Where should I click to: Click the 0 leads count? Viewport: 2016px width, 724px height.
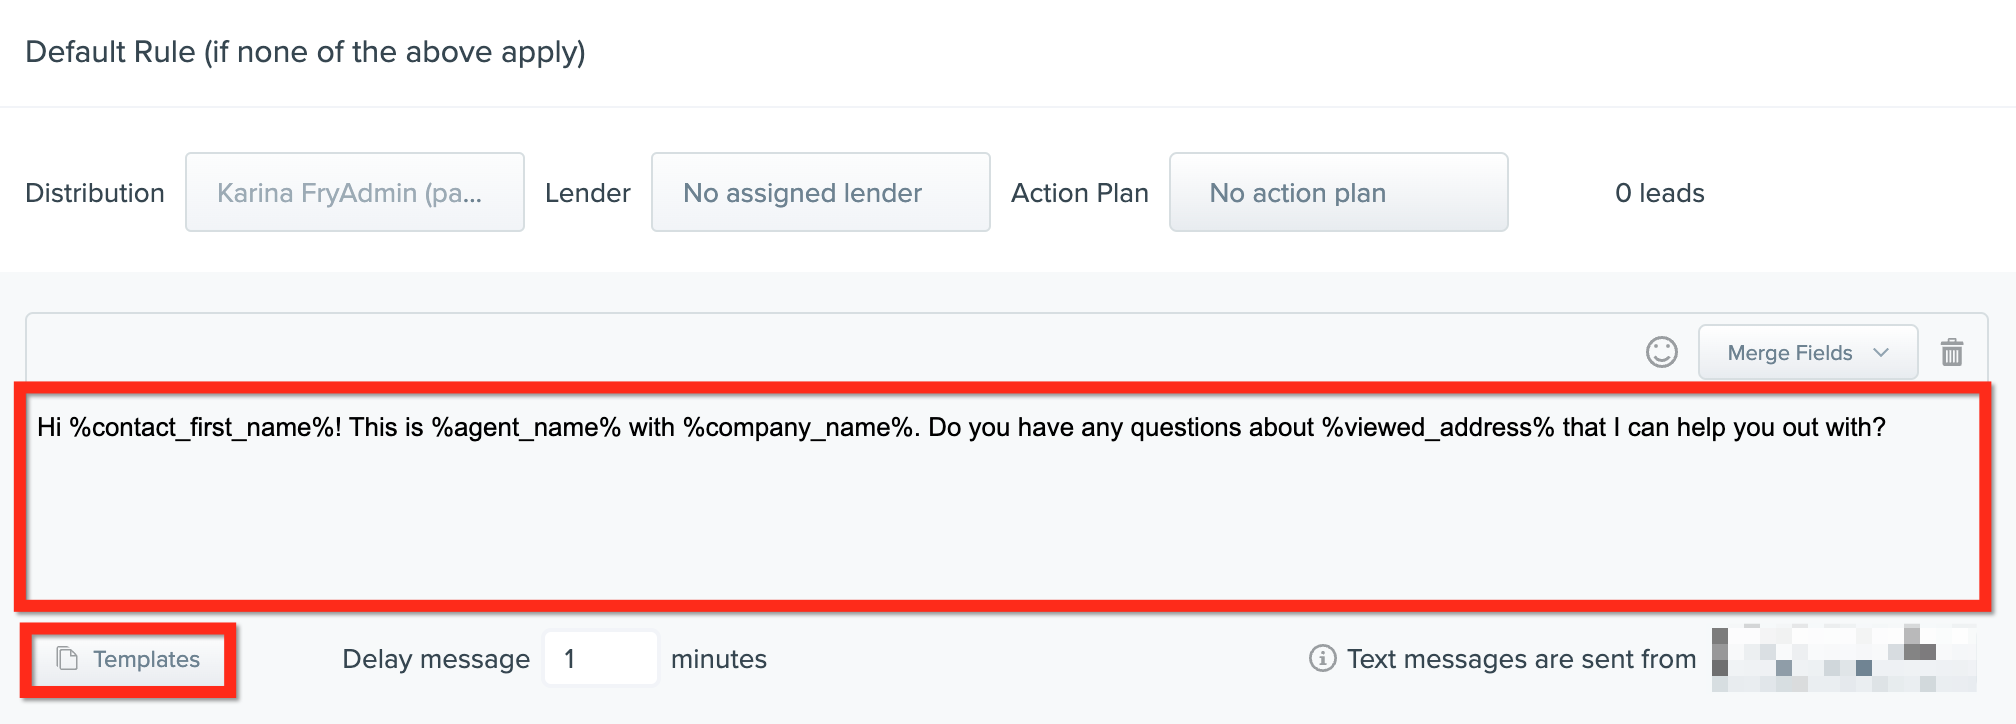tap(1659, 193)
